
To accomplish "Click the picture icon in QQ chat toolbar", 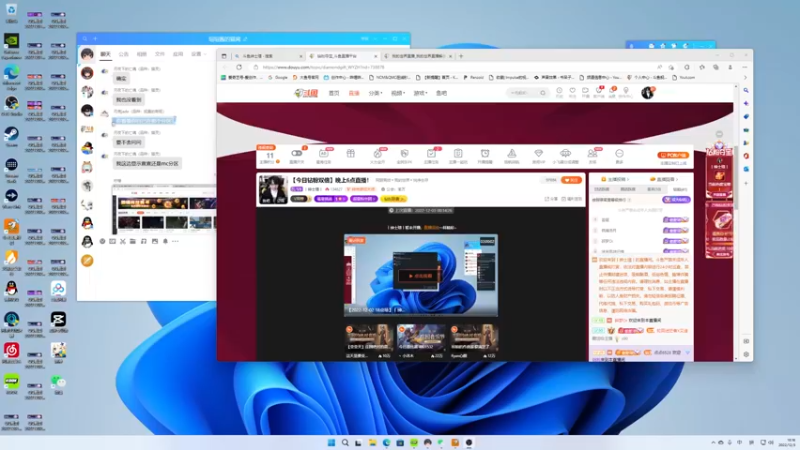I will (155, 241).
